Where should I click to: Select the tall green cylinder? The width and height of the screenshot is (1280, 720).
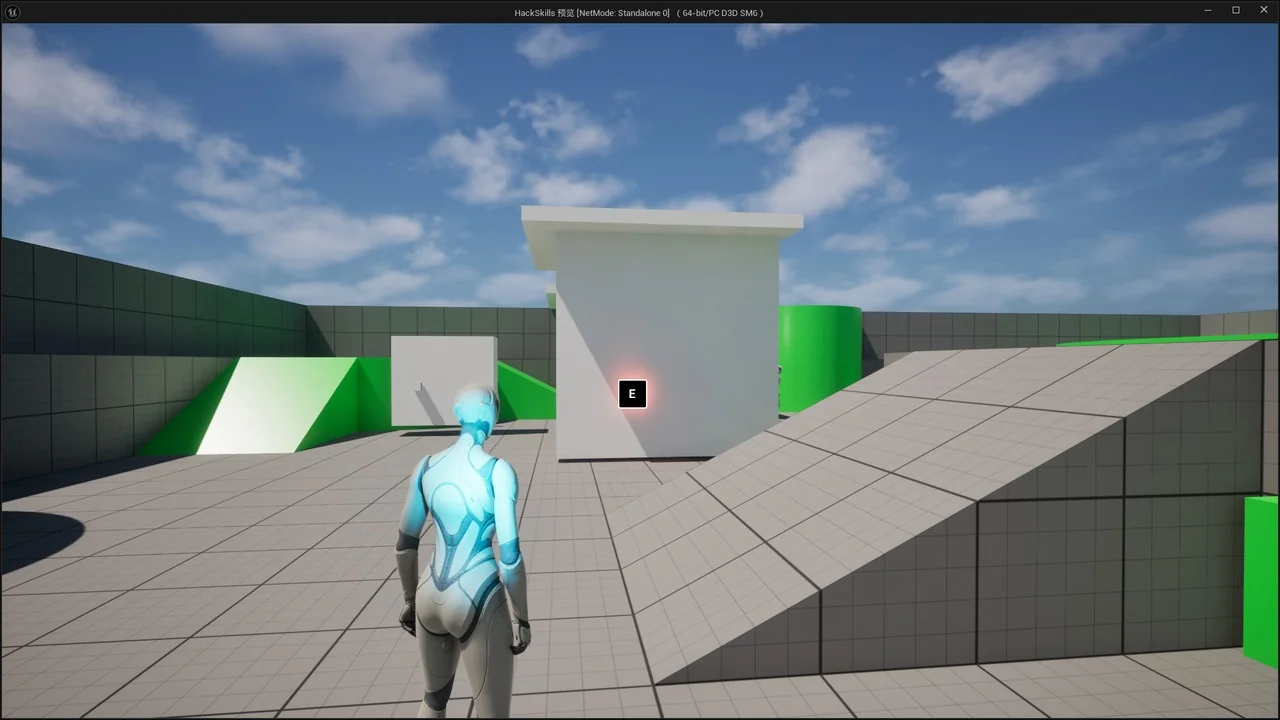(820, 355)
